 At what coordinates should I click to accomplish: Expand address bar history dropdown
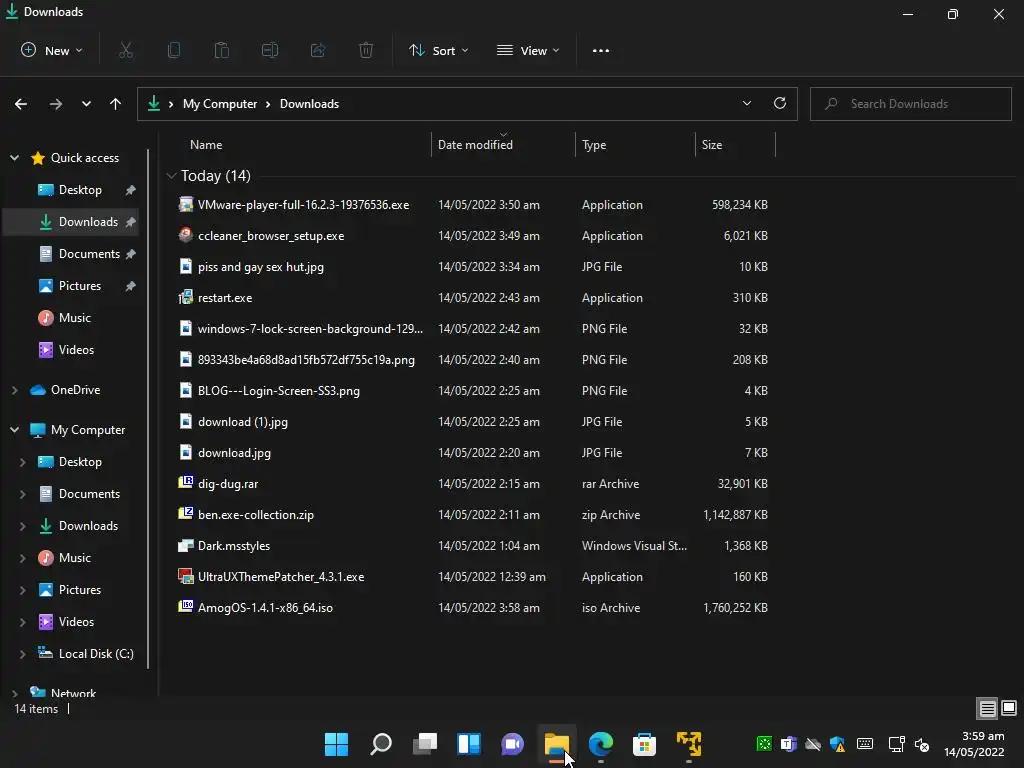(x=746, y=103)
